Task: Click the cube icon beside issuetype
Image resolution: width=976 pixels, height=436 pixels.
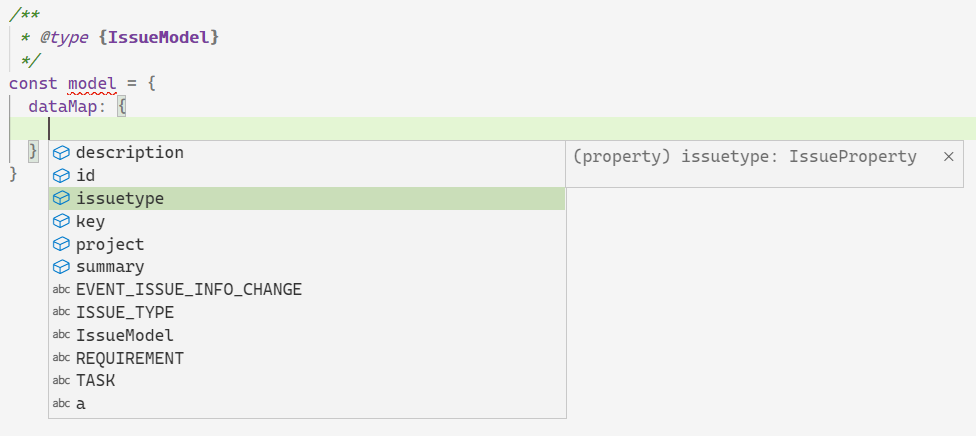Action: coord(62,199)
